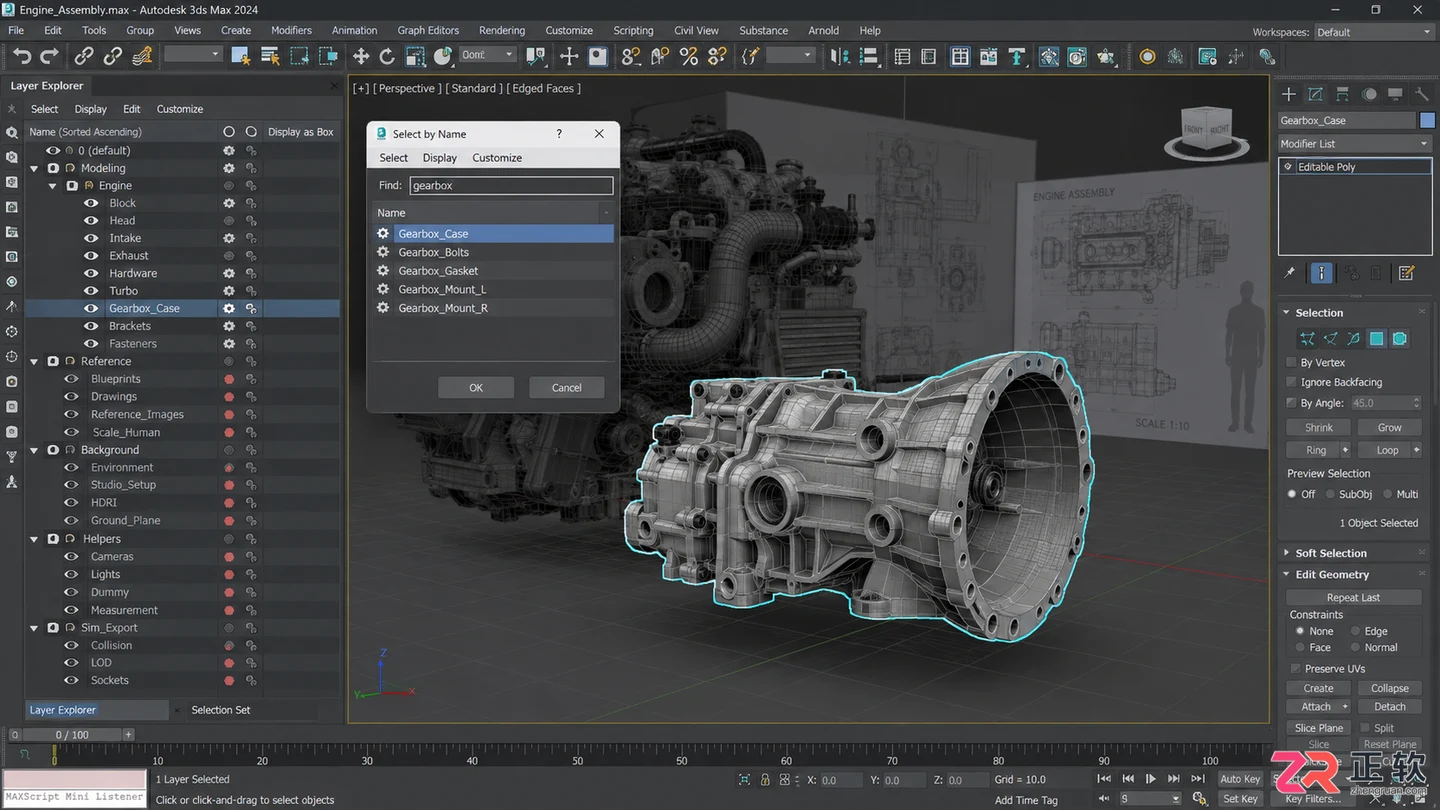Choose Polygon sub-object level icon
Screen dimensions: 1440x810
[x=1377, y=339]
